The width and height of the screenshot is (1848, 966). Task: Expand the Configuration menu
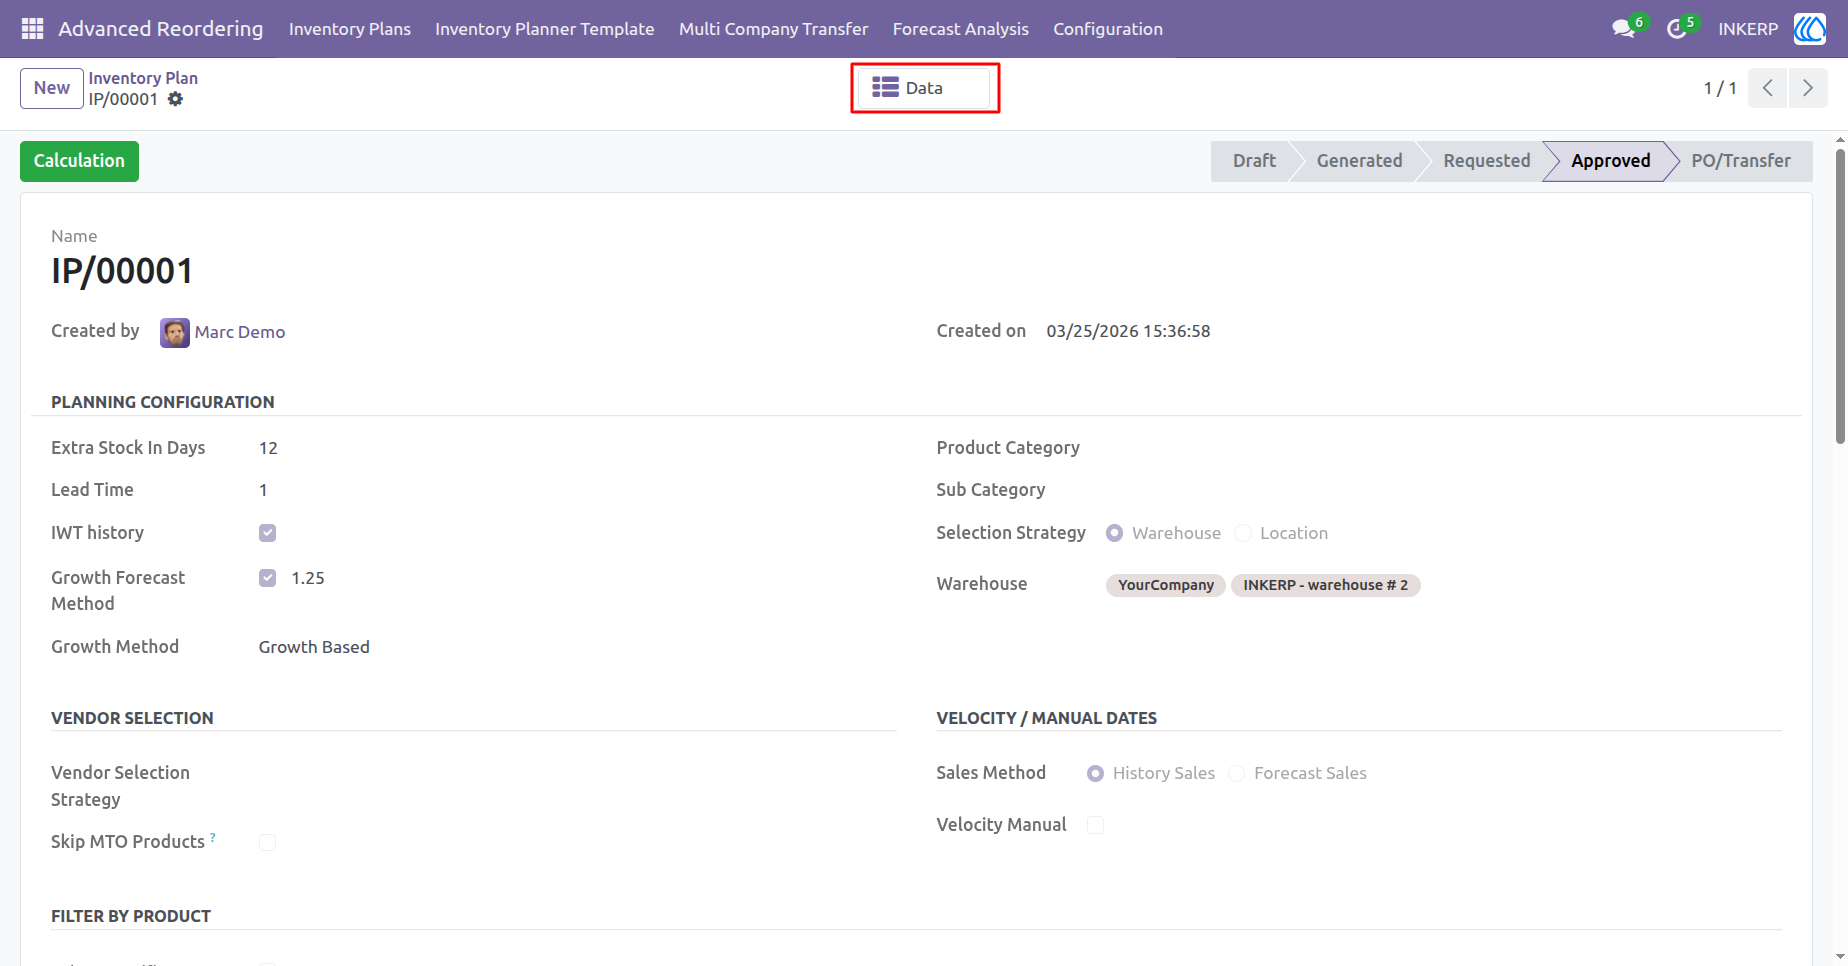[x=1108, y=29]
